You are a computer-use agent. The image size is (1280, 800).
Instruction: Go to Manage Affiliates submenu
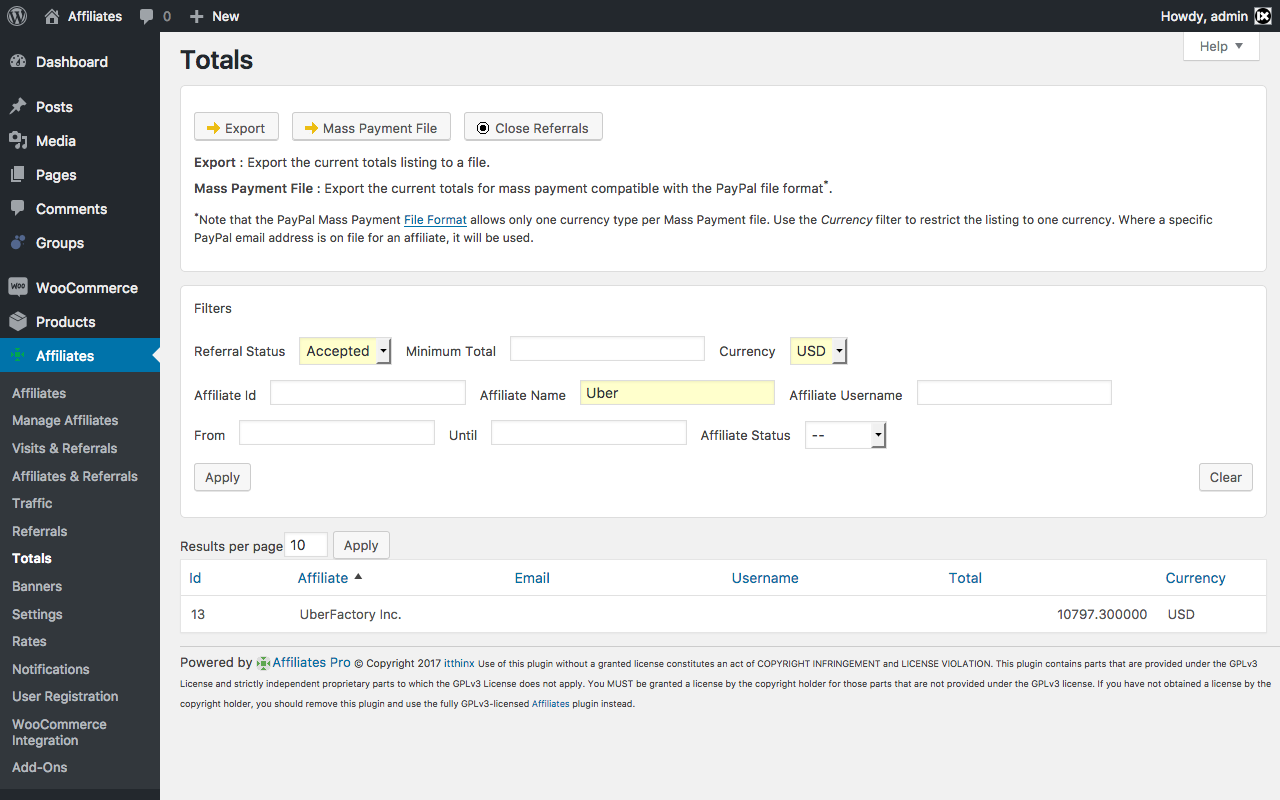pyautogui.click(x=65, y=421)
